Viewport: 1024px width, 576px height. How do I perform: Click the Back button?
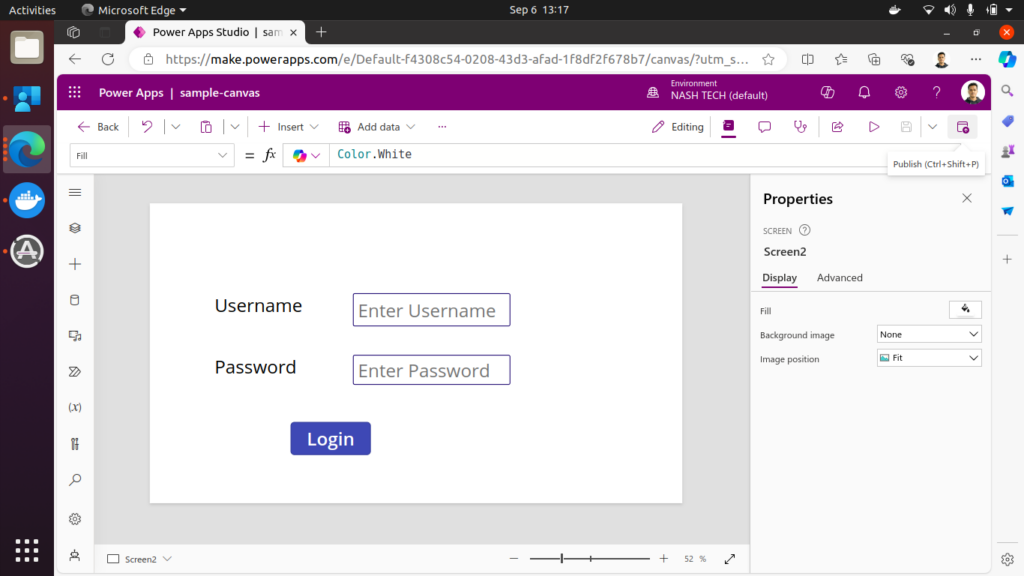(x=98, y=127)
